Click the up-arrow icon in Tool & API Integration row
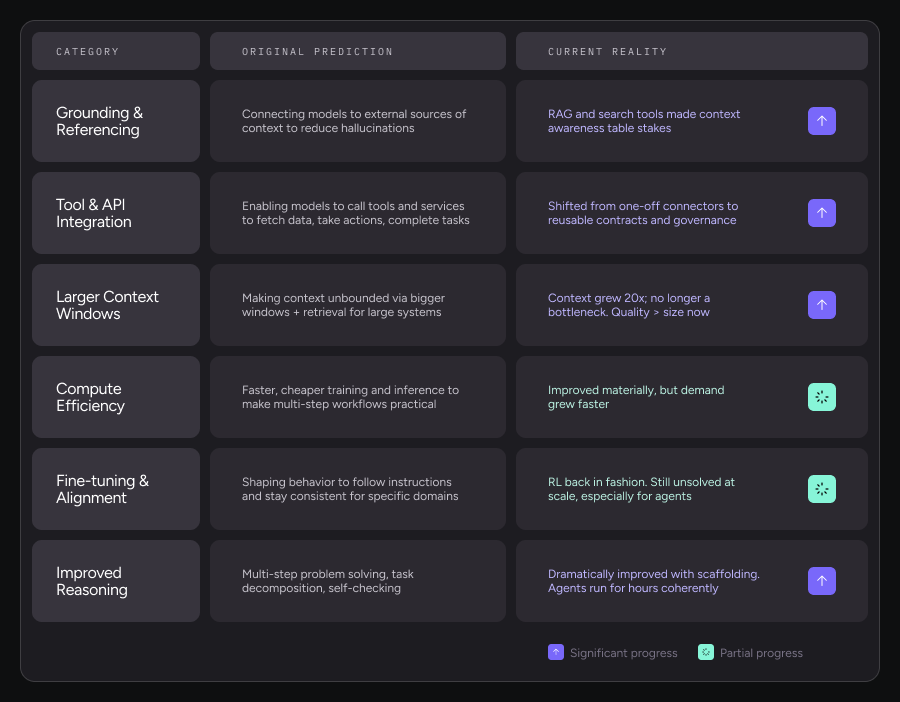This screenshot has width=900, height=702. (821, 213)
